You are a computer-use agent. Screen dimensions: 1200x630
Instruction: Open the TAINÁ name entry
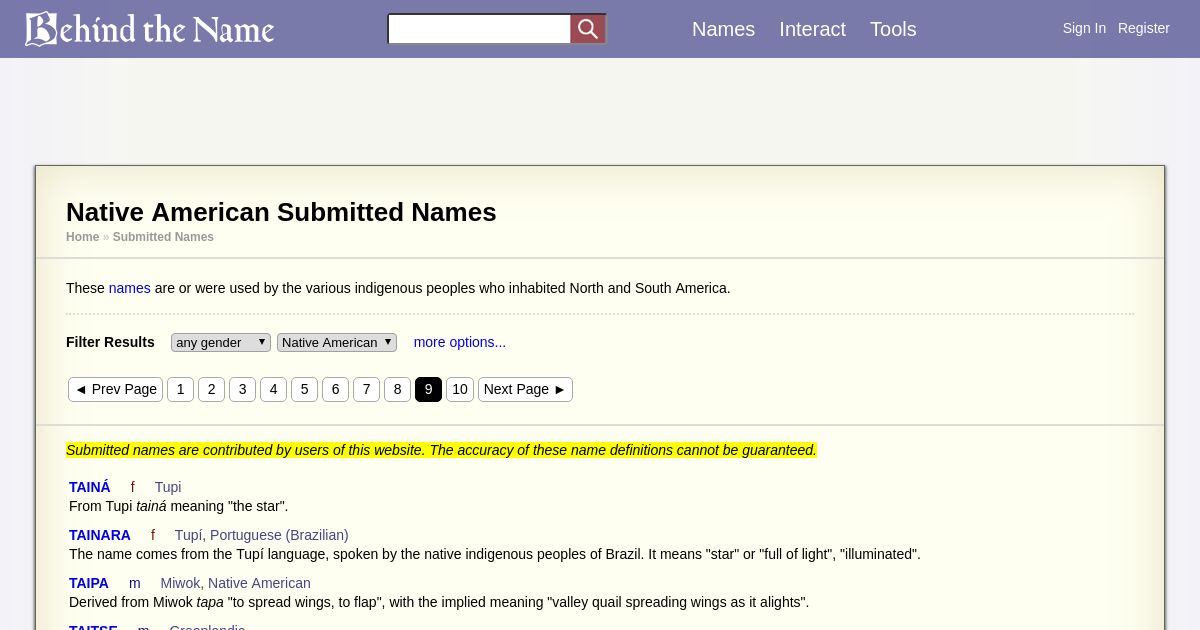coord(90,487)
